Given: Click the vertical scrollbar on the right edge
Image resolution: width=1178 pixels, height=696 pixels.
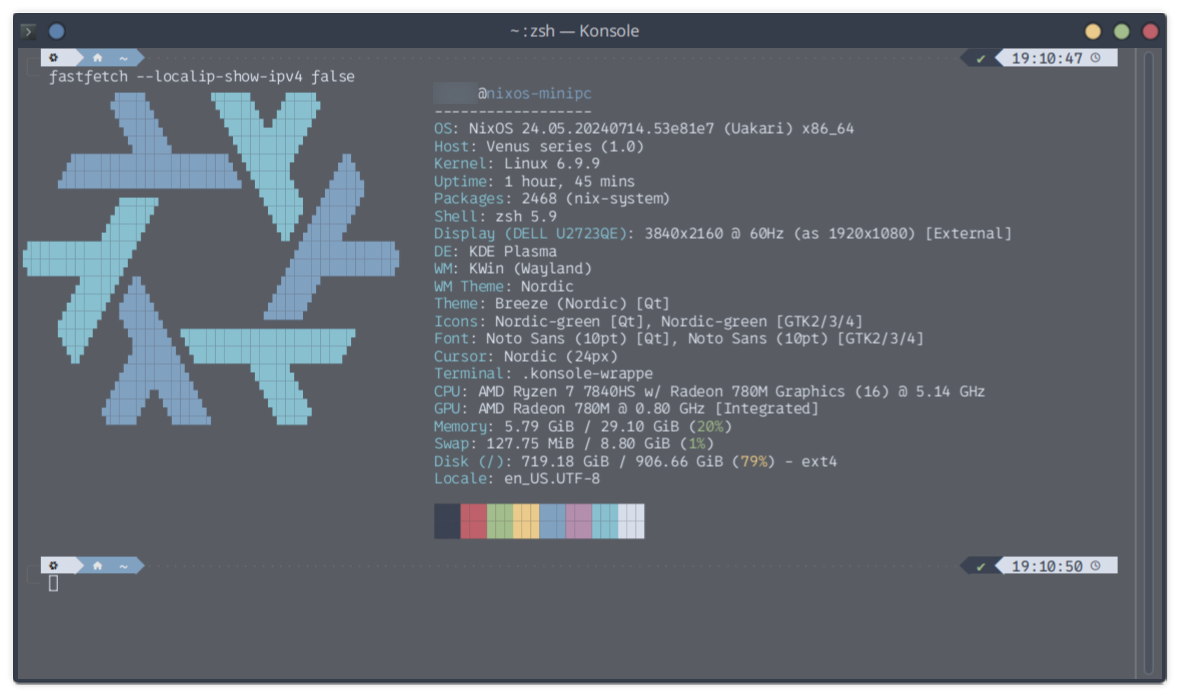Looking at the screenshot, I should [1149, 360].
